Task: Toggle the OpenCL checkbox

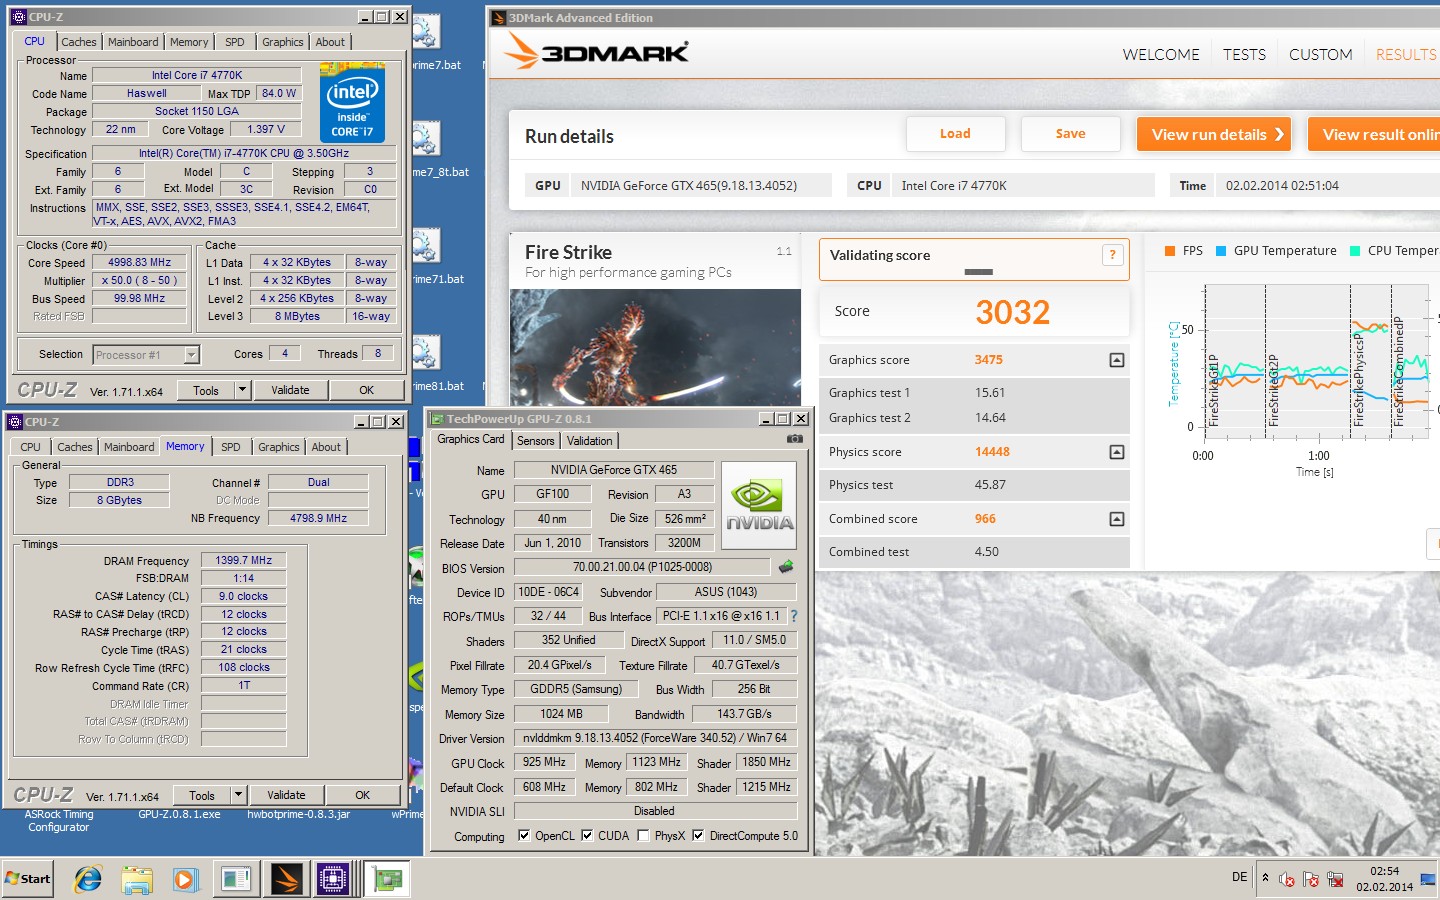Action: [x=524, y=835]
